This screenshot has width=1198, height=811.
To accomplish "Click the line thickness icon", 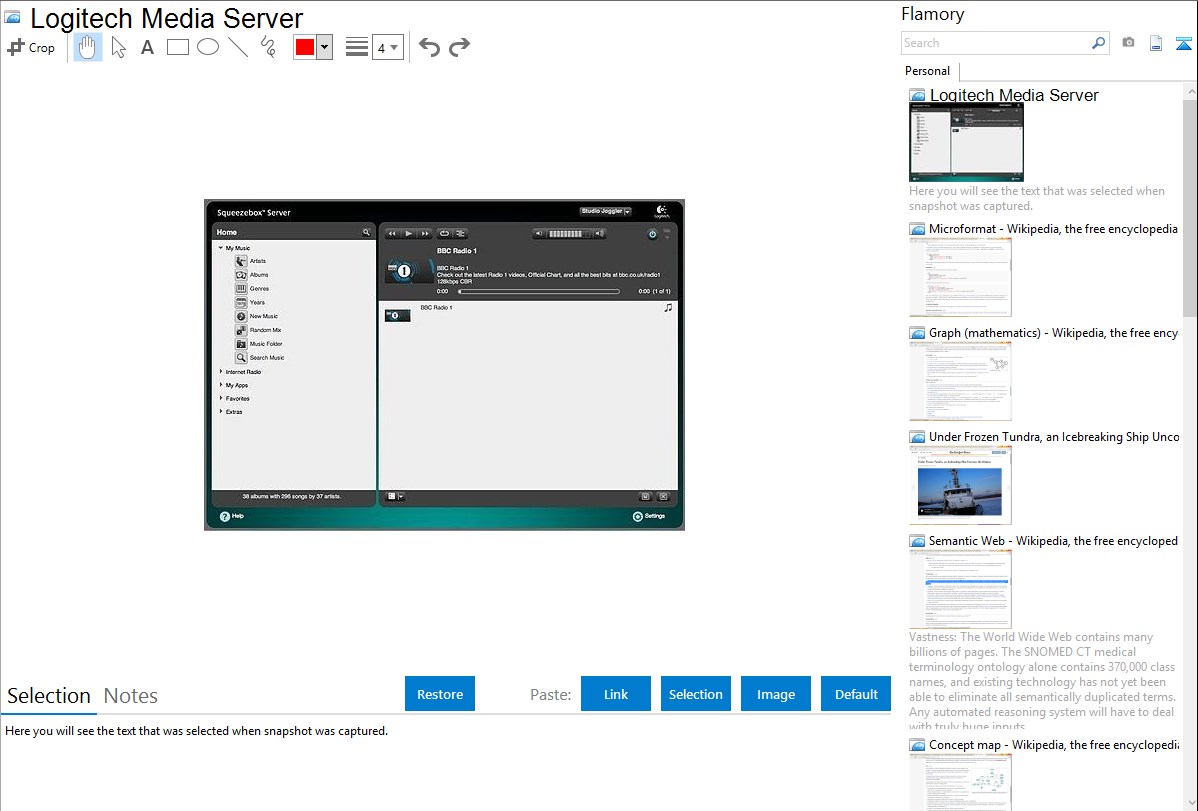I will click(357, 47).
